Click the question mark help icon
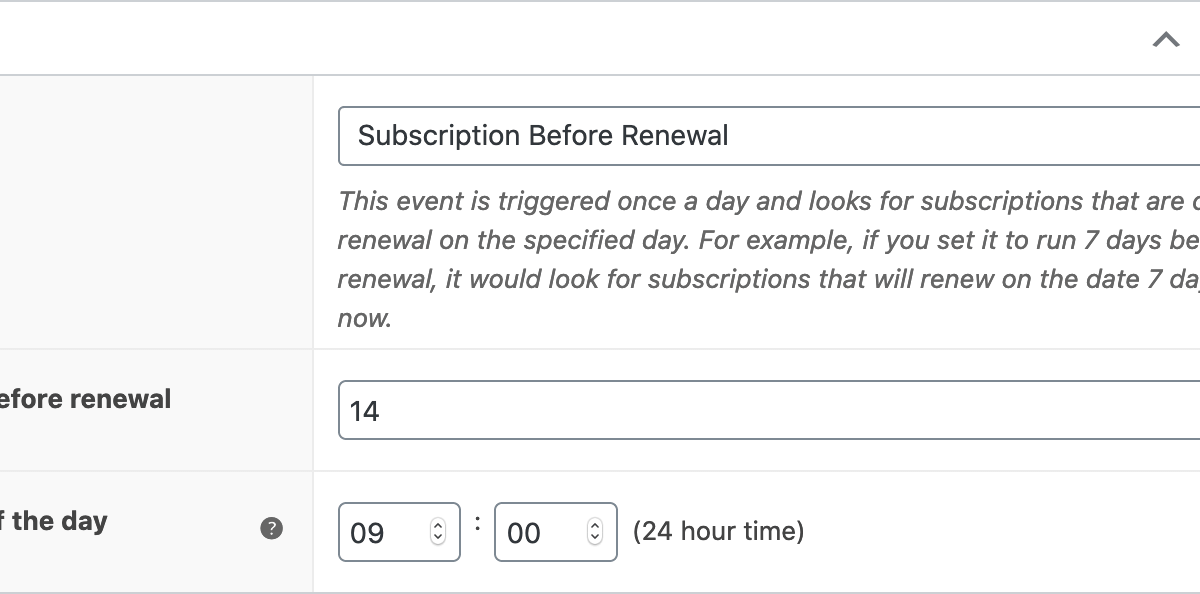 pos(271,529)
